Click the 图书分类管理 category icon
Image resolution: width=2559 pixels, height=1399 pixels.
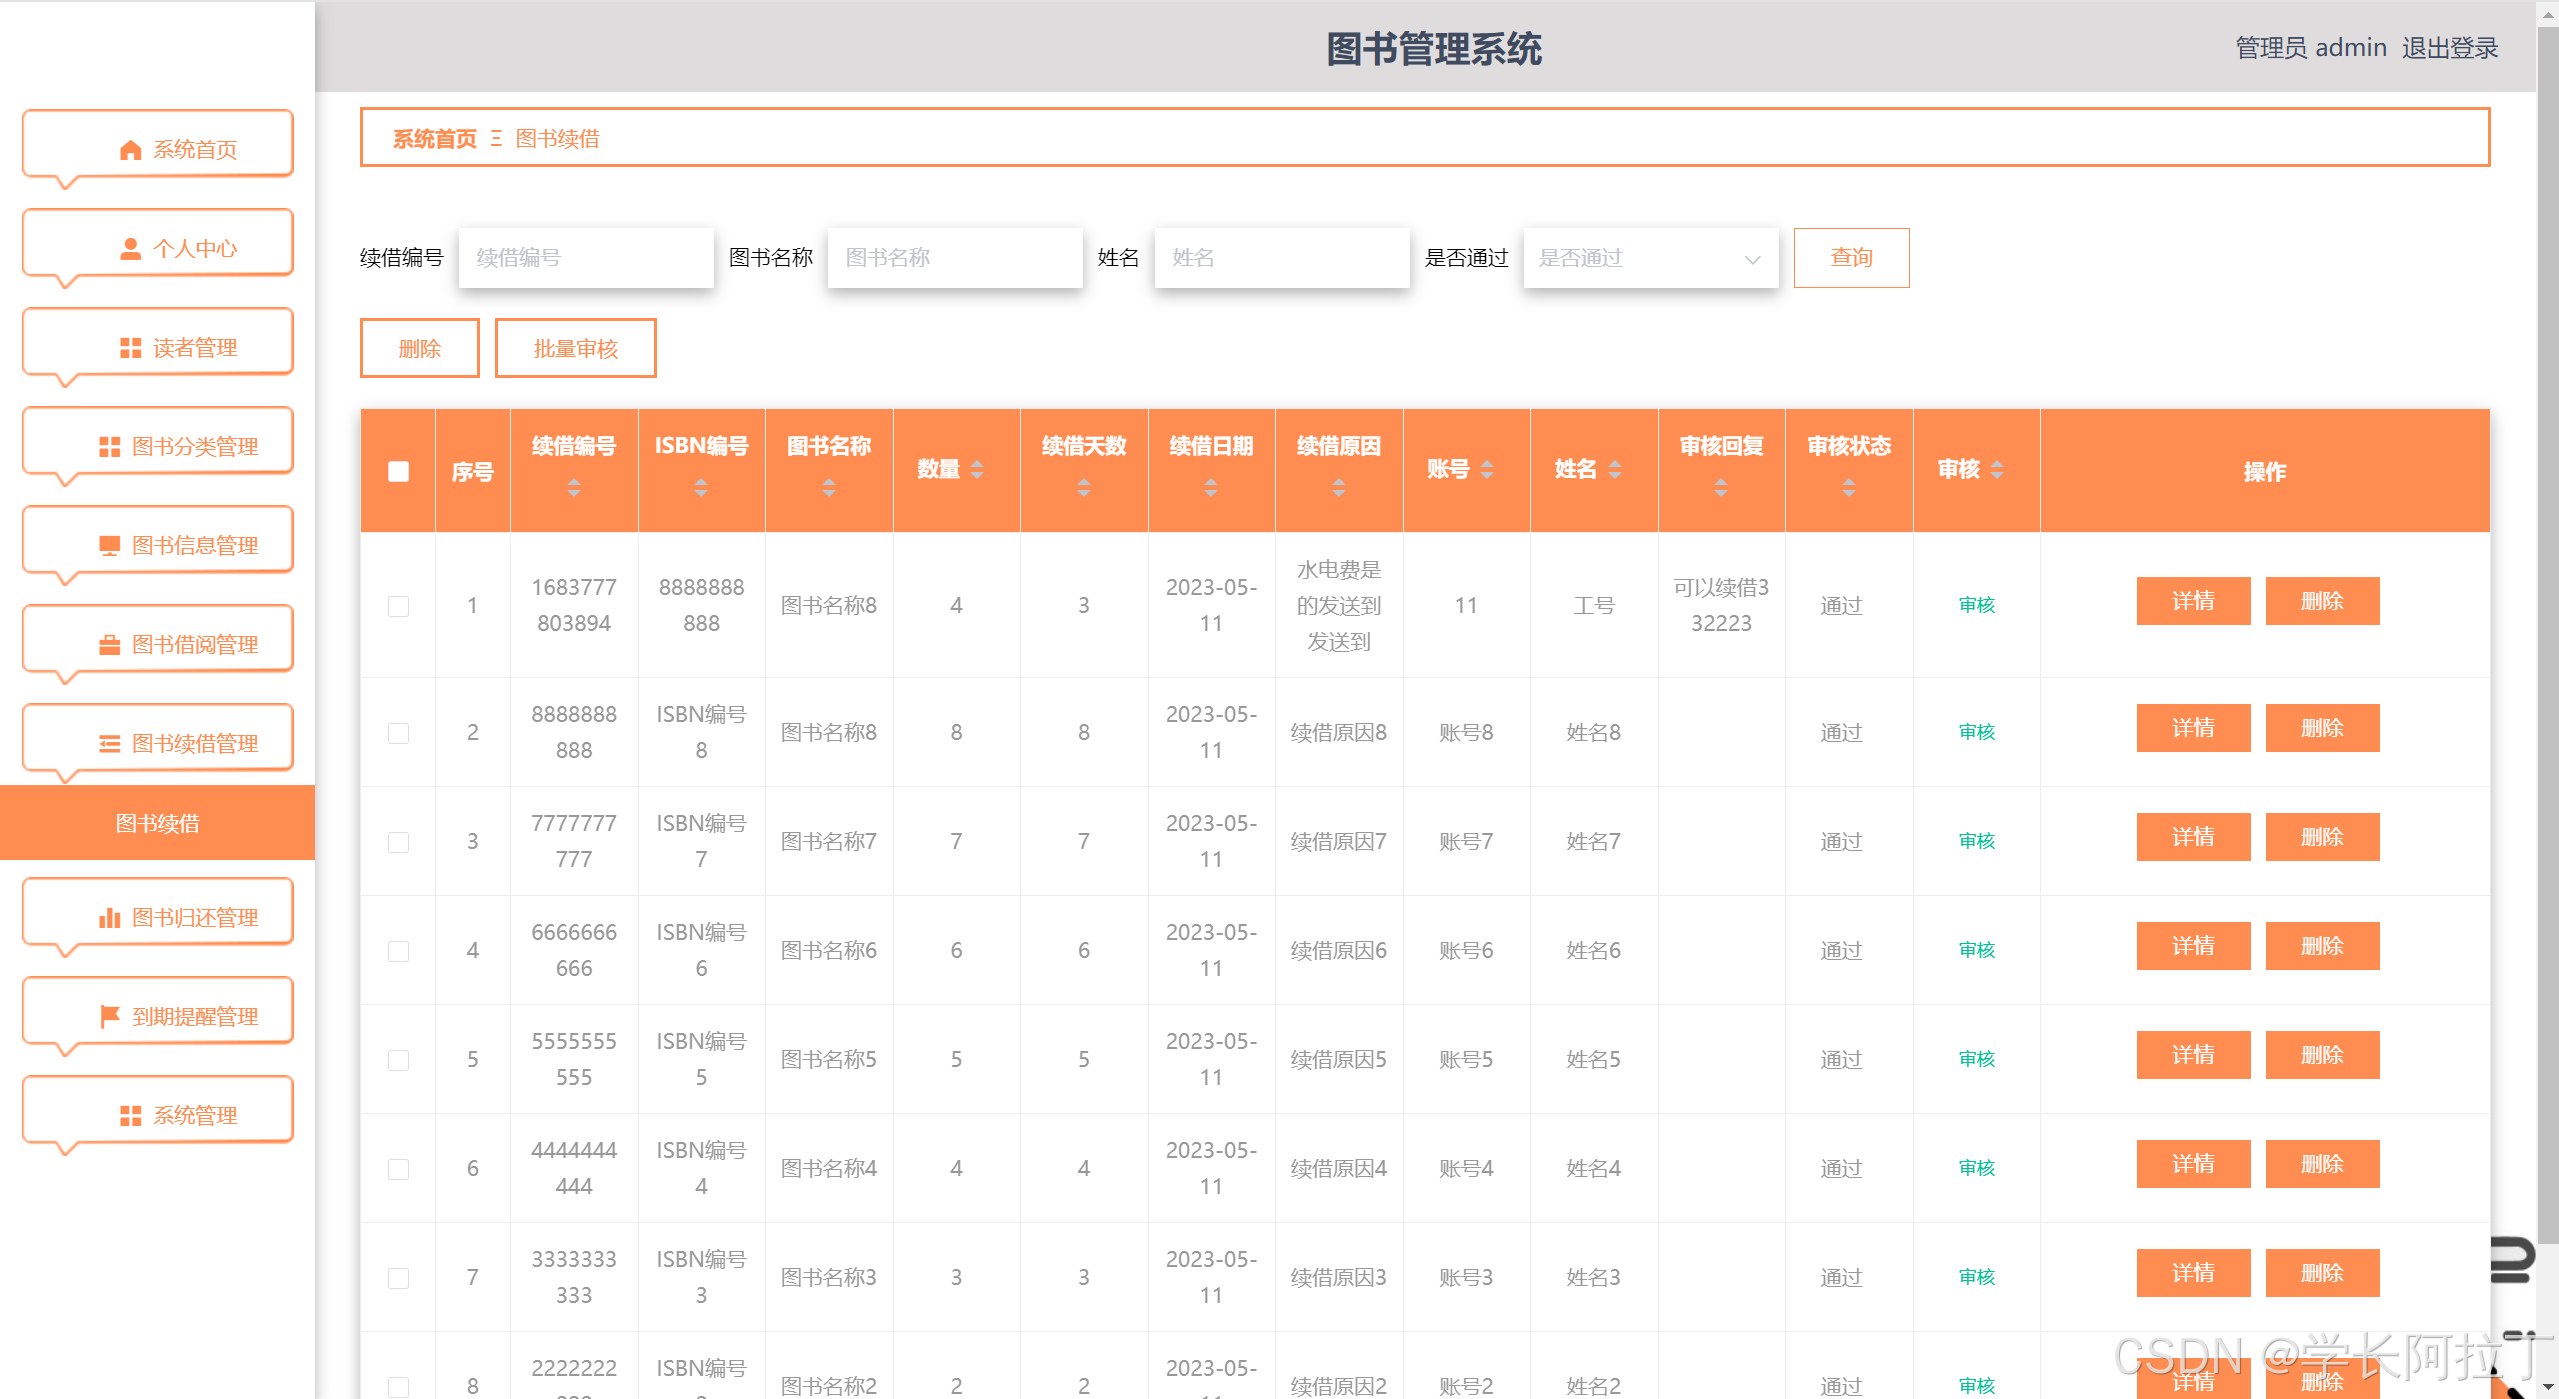(x=110, y=446)
